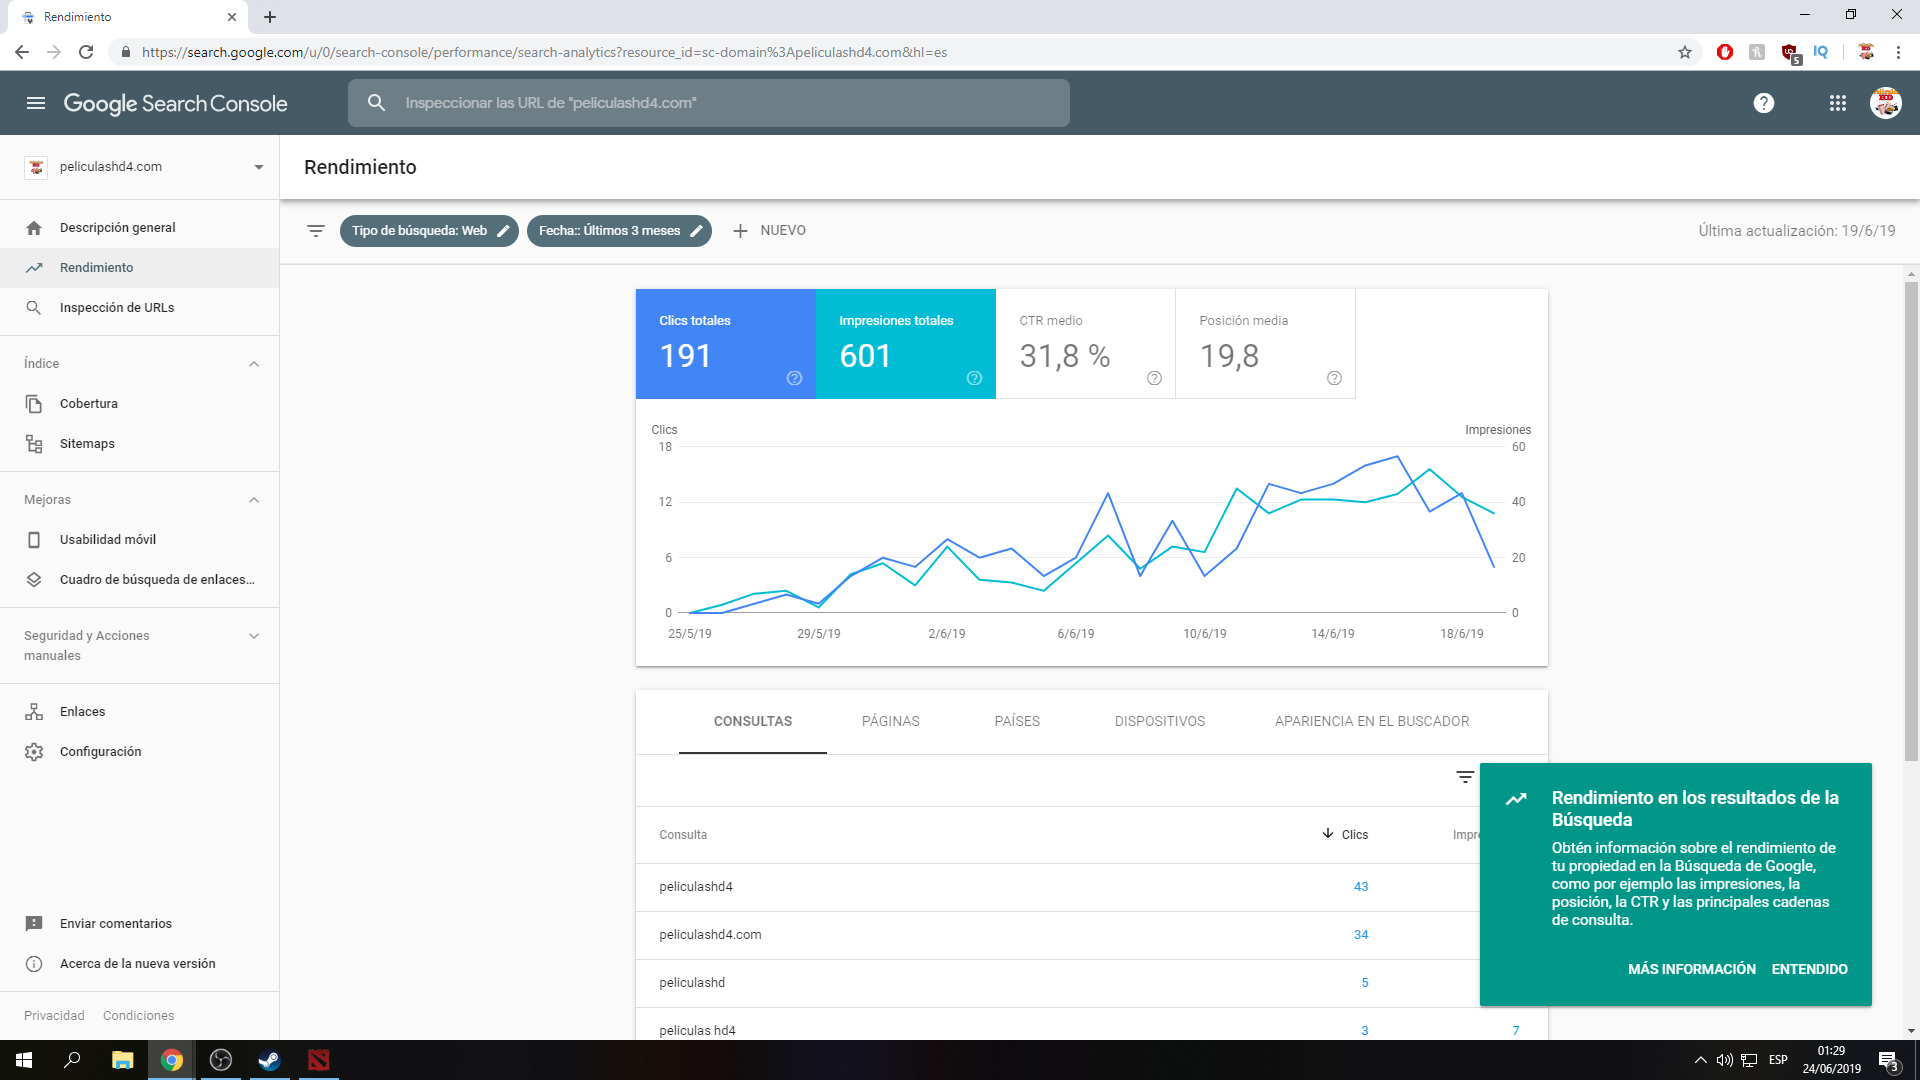Edit the Fecha: Últimos 3 meses pencil
Viewport: 1920px width, 1080px height.
tap(696, 231)
